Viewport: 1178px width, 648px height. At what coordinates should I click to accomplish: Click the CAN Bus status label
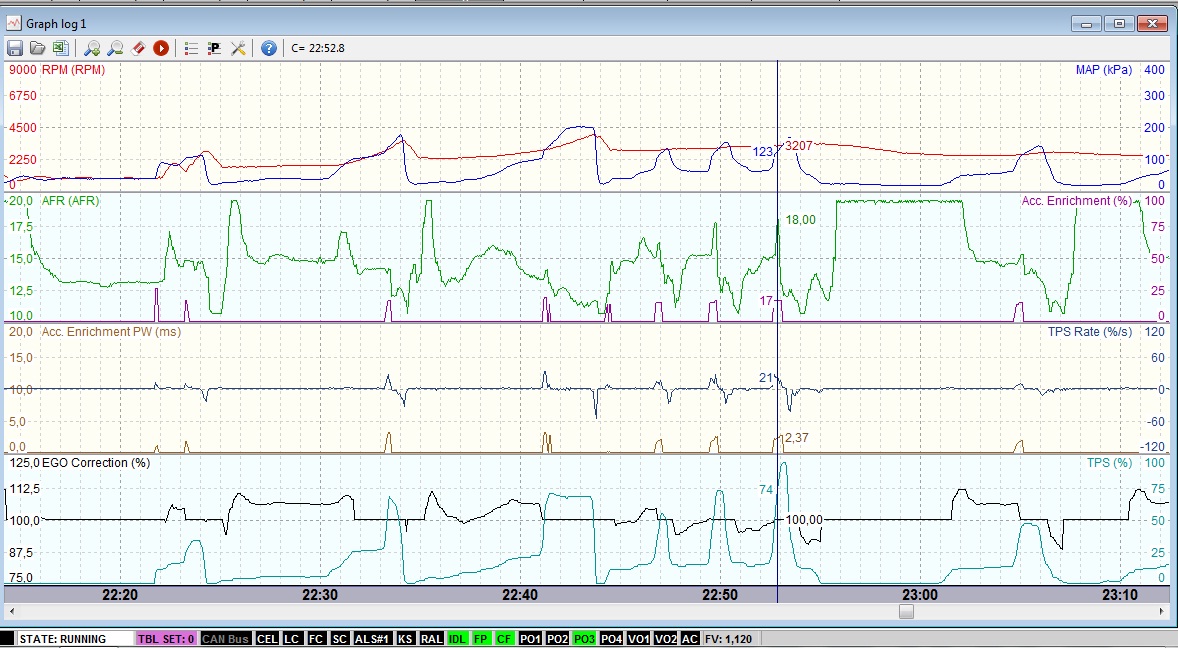(224, 639)
